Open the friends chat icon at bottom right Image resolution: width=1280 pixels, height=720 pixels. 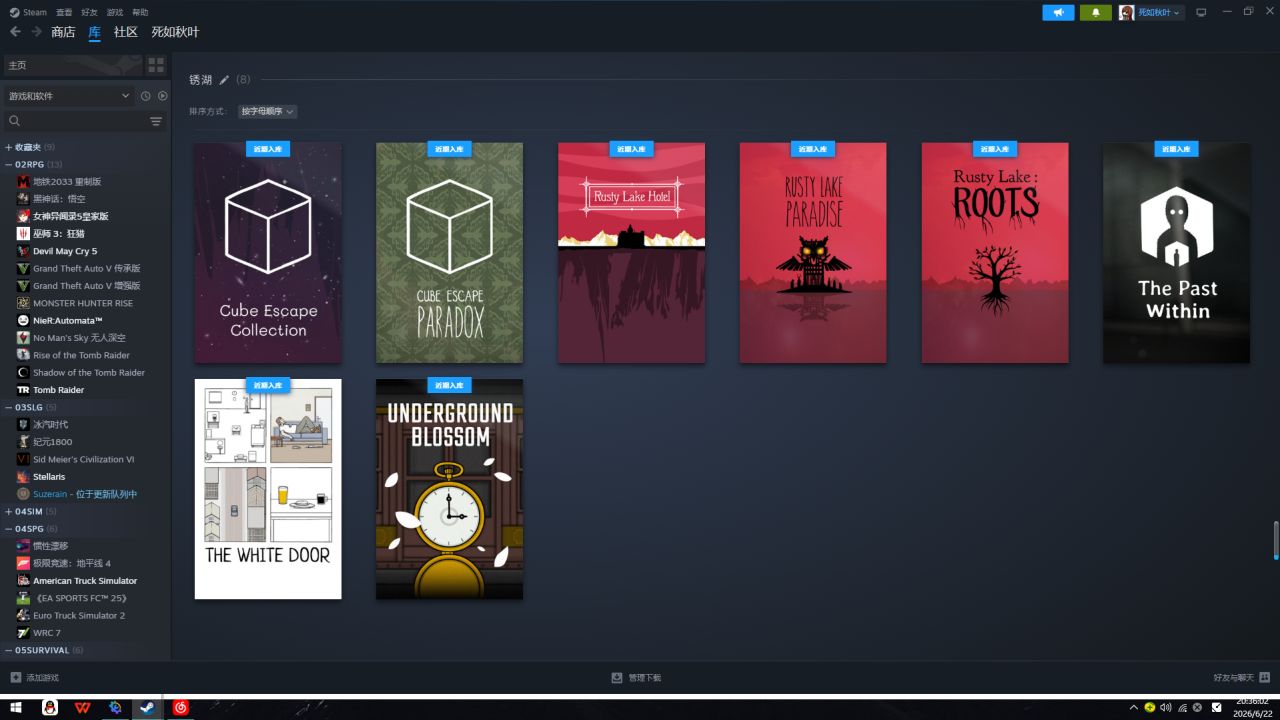click(1265, 677)
